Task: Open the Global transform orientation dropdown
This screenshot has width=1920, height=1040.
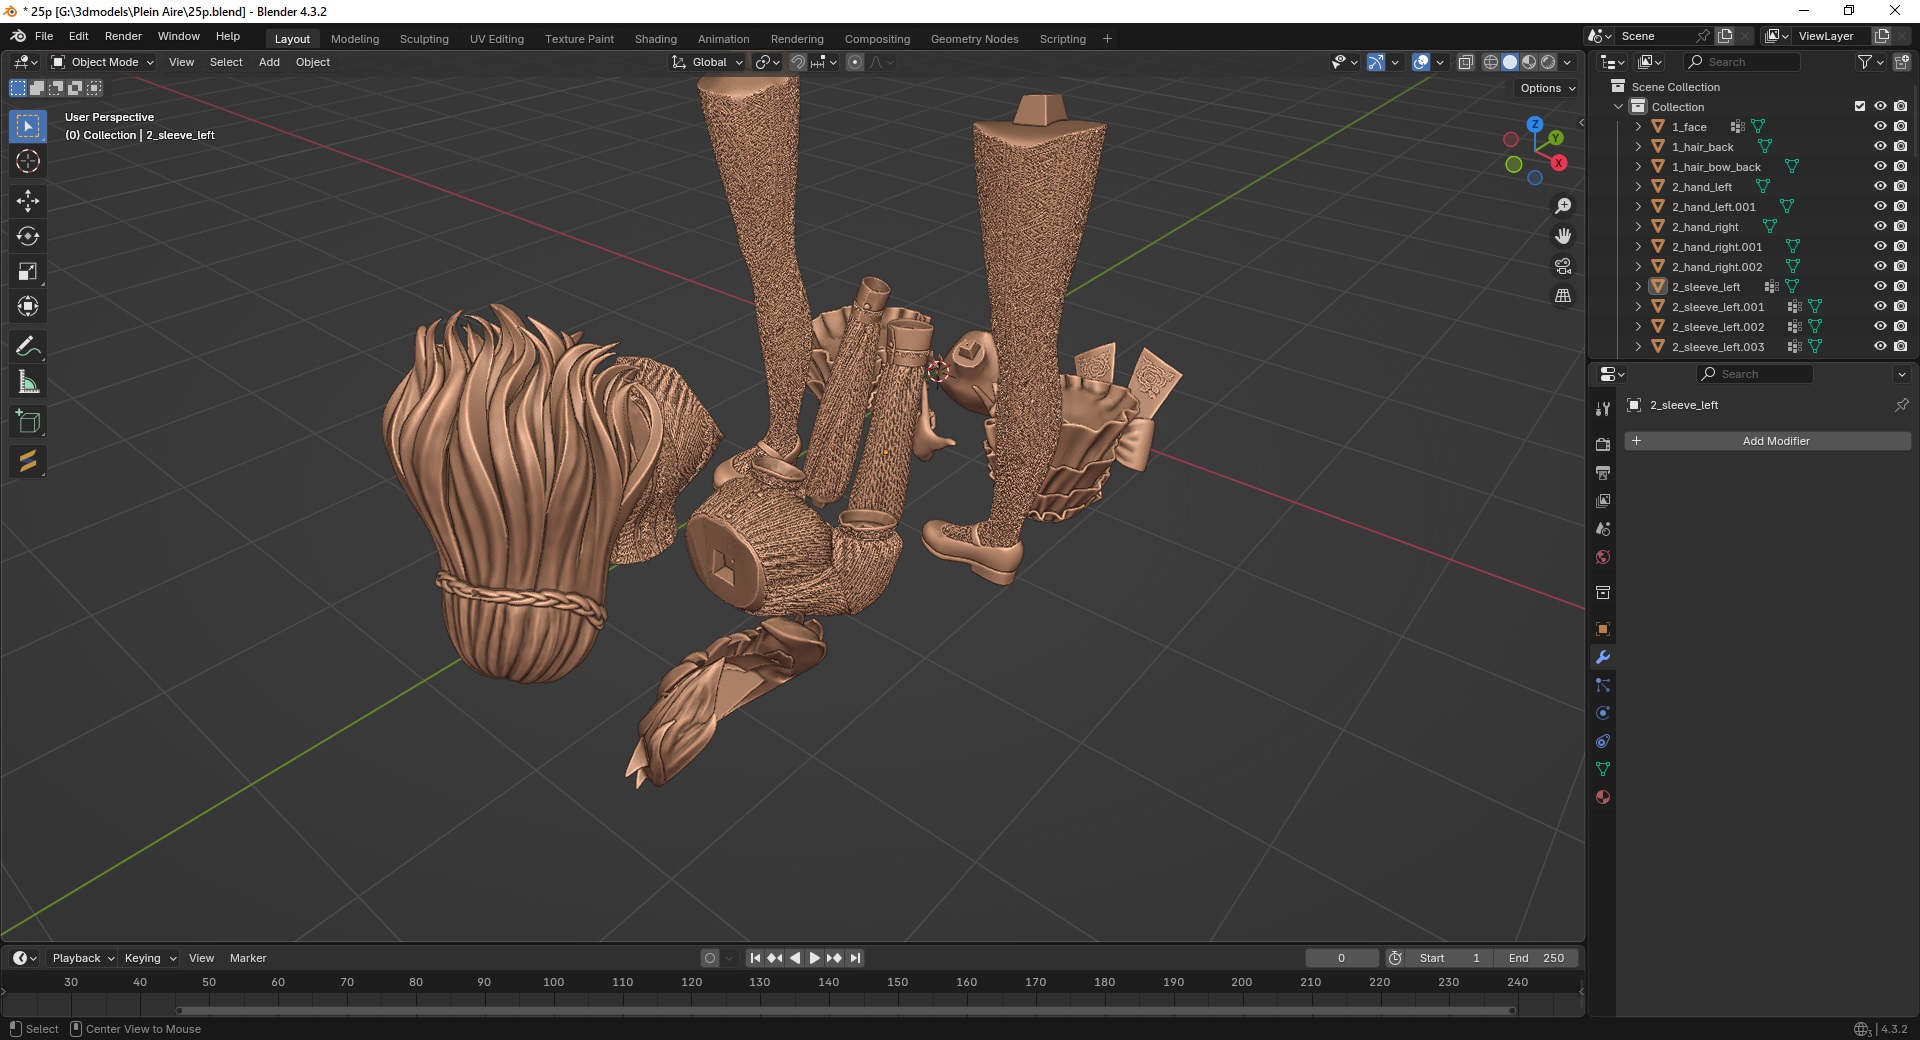Action: click(708, 62)
